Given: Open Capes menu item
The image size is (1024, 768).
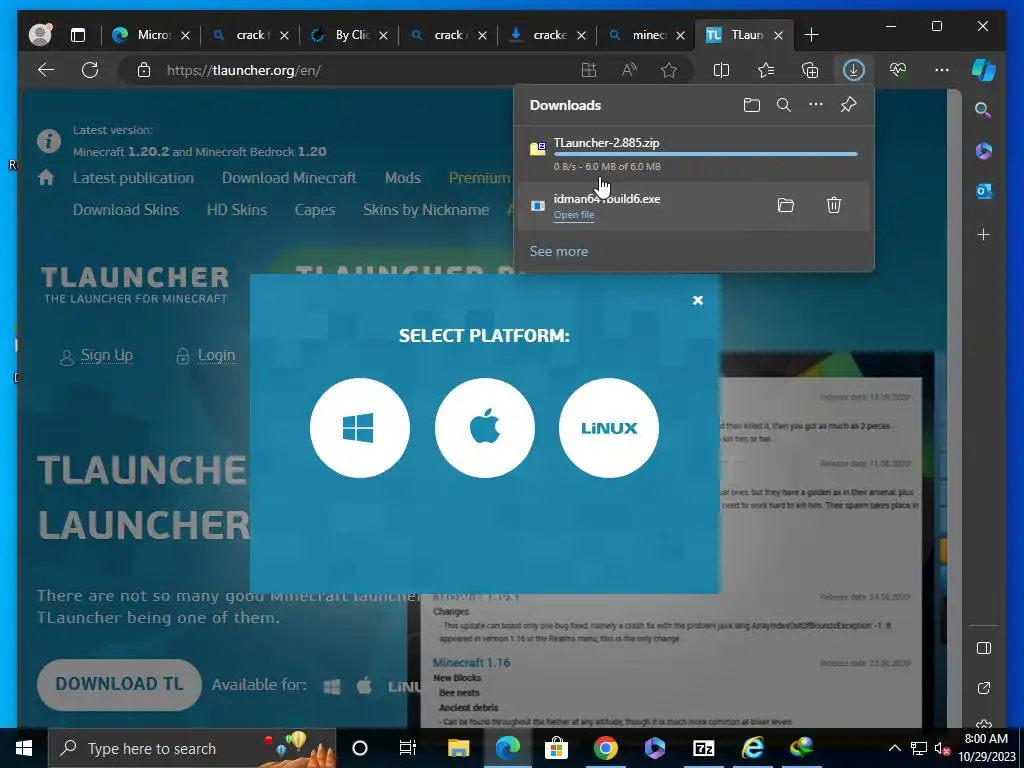Looking at the screenshot, I should click(315, 210).
